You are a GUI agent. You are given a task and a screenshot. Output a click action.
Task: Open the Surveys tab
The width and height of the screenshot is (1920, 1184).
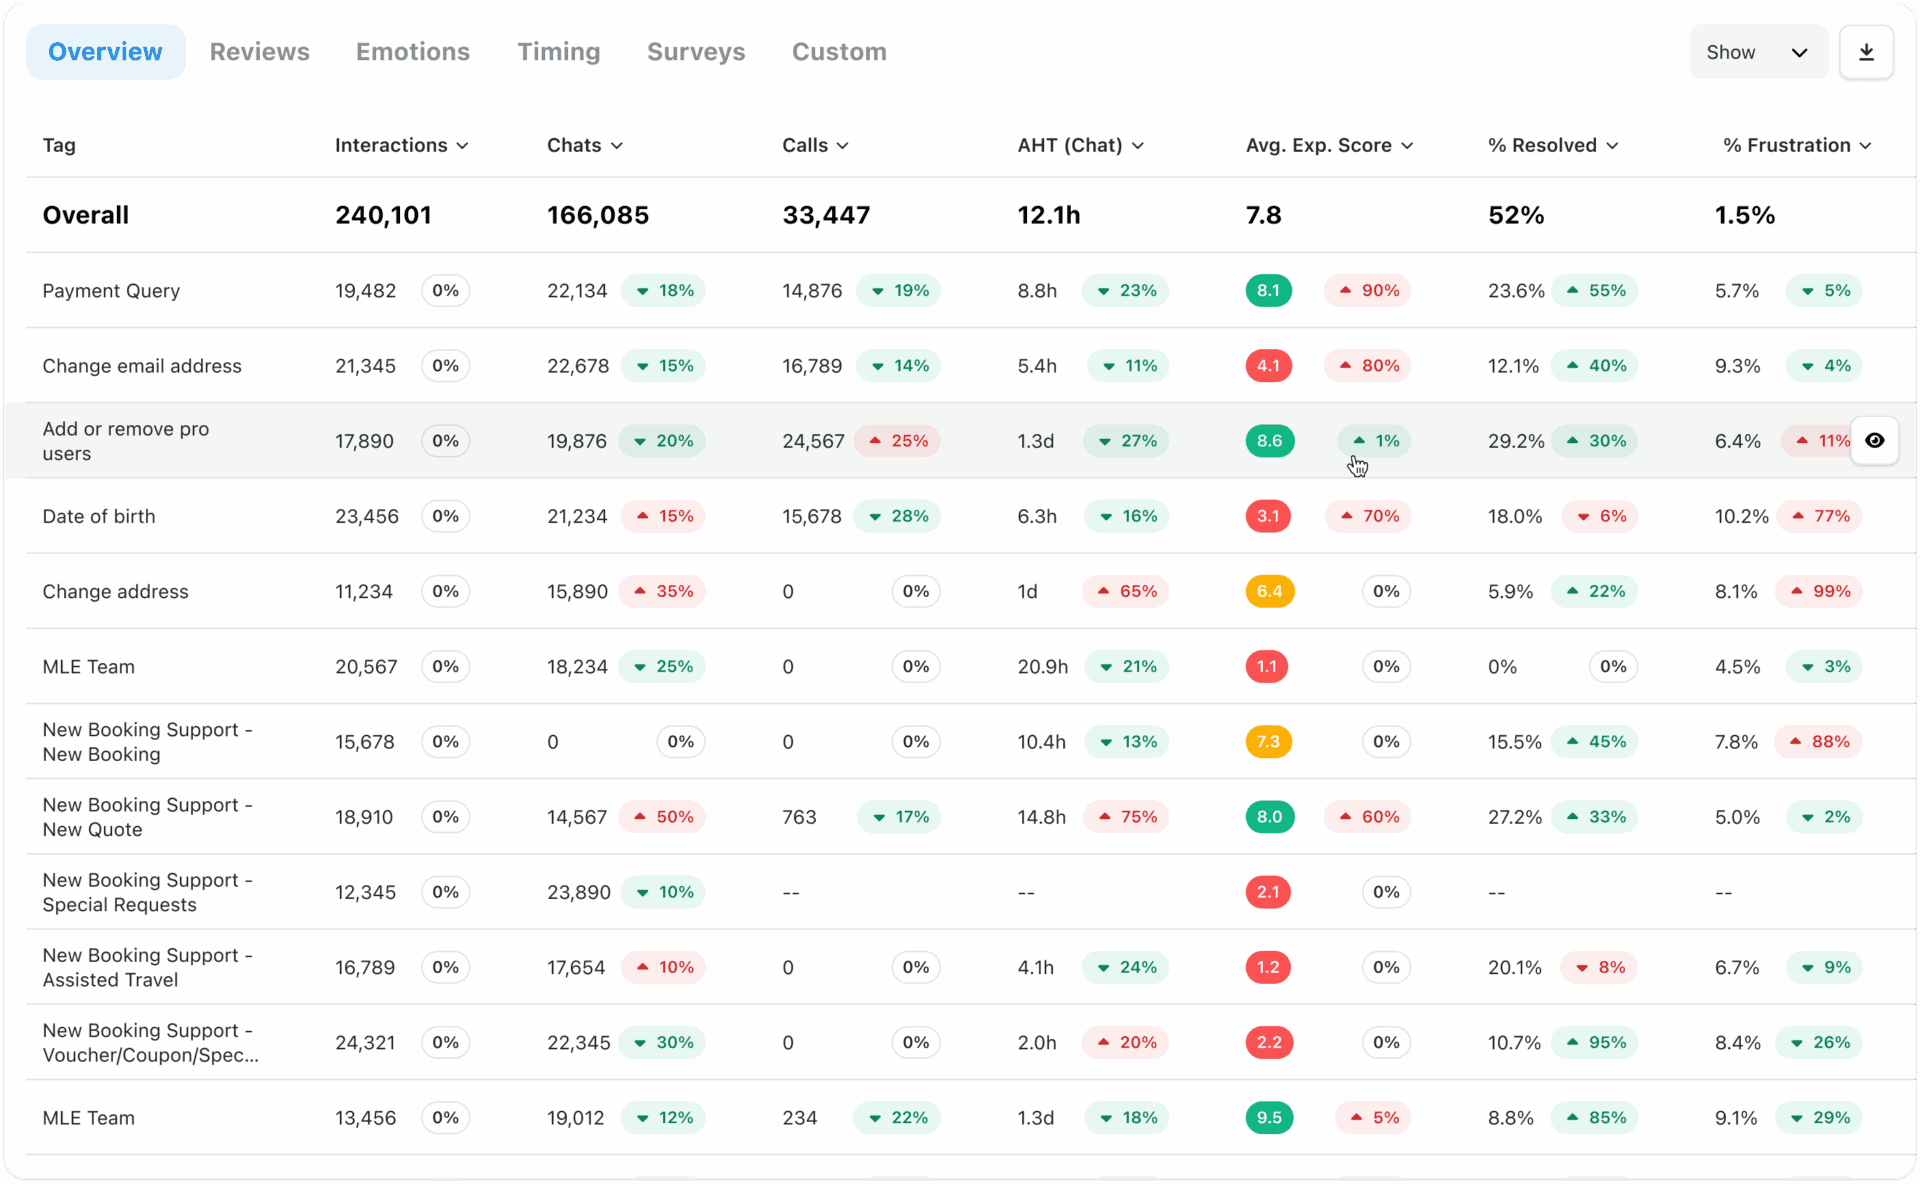point(695,52)
